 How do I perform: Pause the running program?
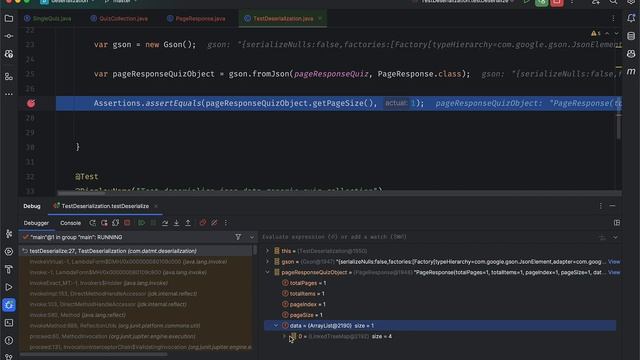point(153,223)
